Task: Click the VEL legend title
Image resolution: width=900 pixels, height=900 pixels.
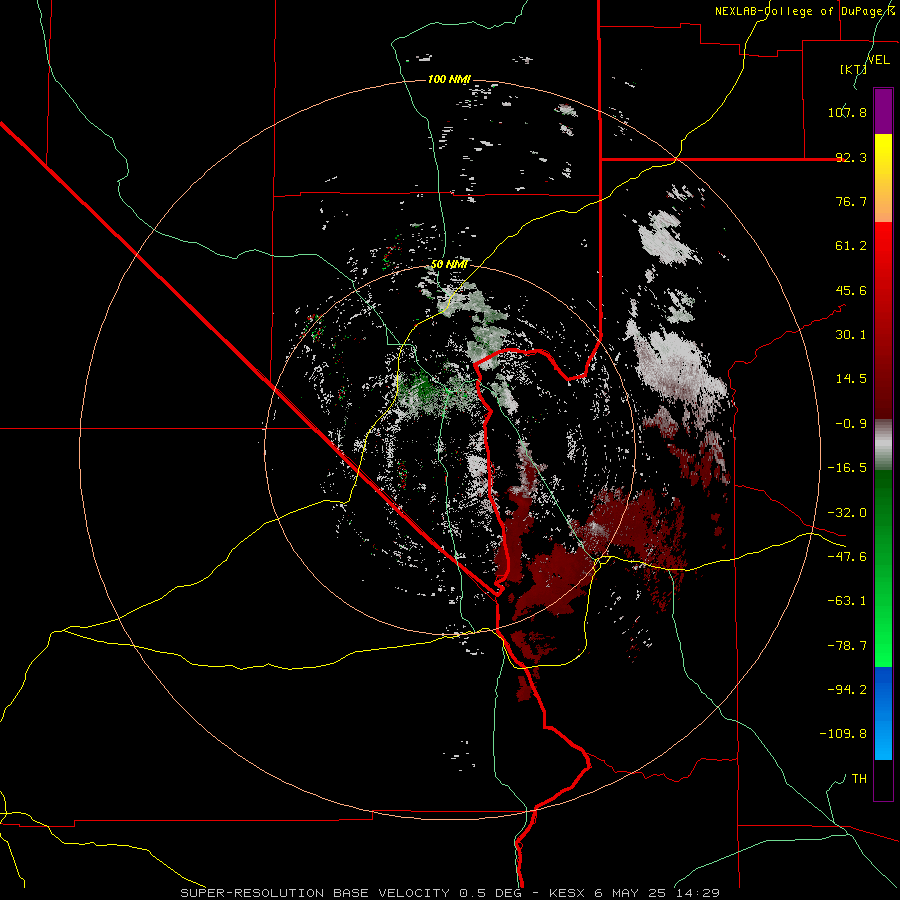Action: pos(878,59)
